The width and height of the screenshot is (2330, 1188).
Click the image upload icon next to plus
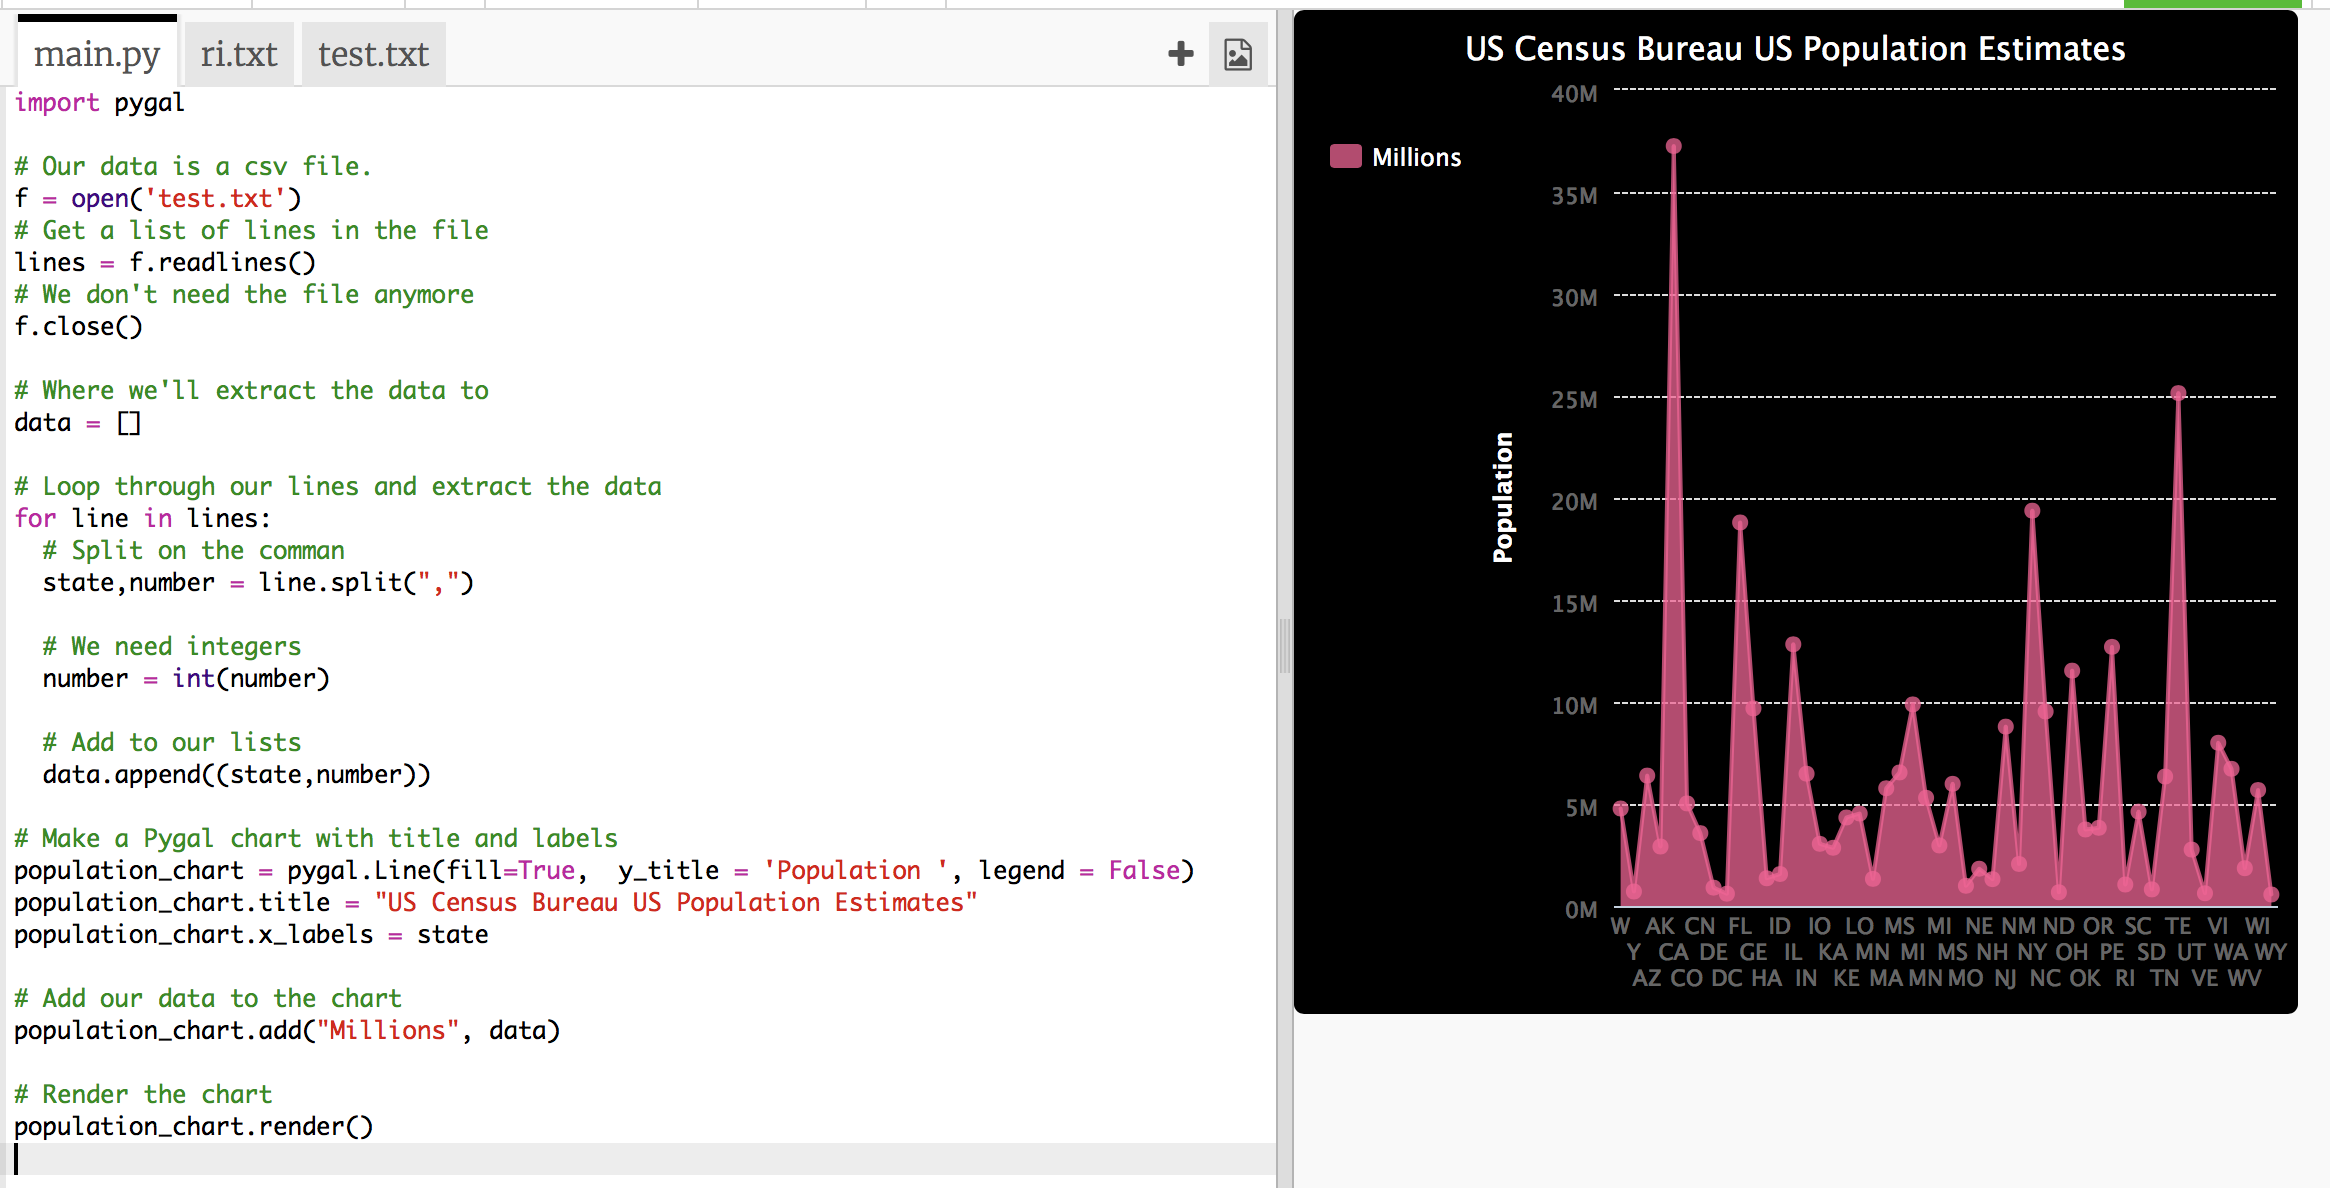(1238, 54)
